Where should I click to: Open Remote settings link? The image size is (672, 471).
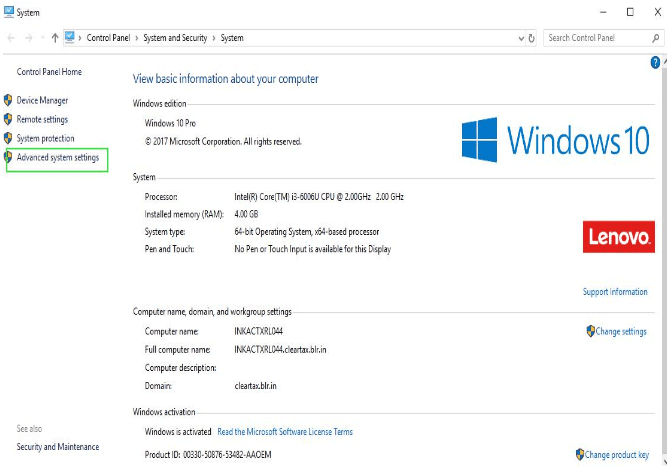pyautogui.click(x=42, y=119)
